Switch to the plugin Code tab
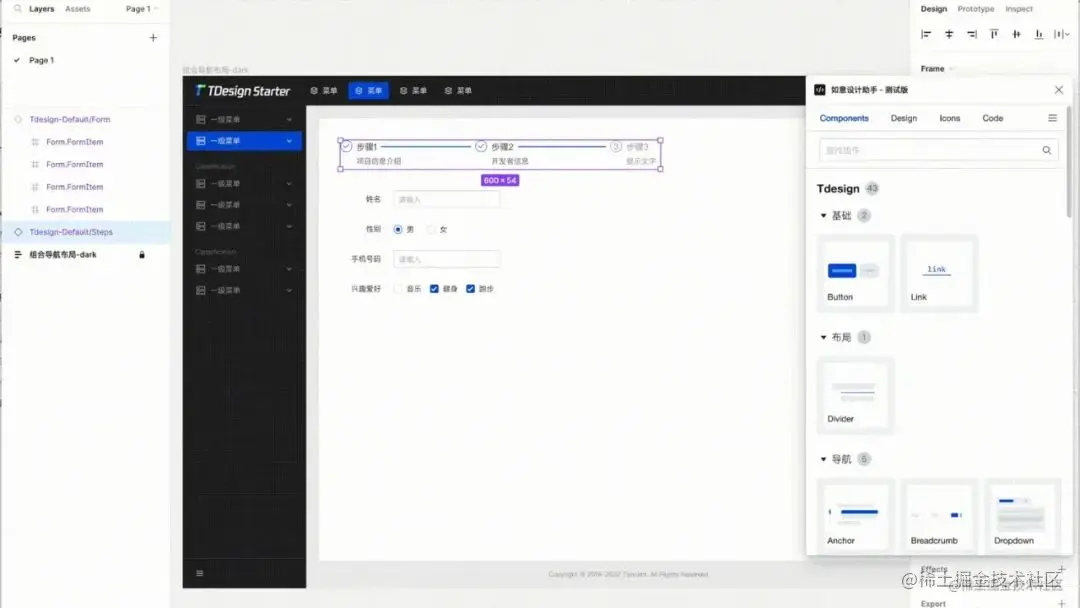 pos(993,118)
